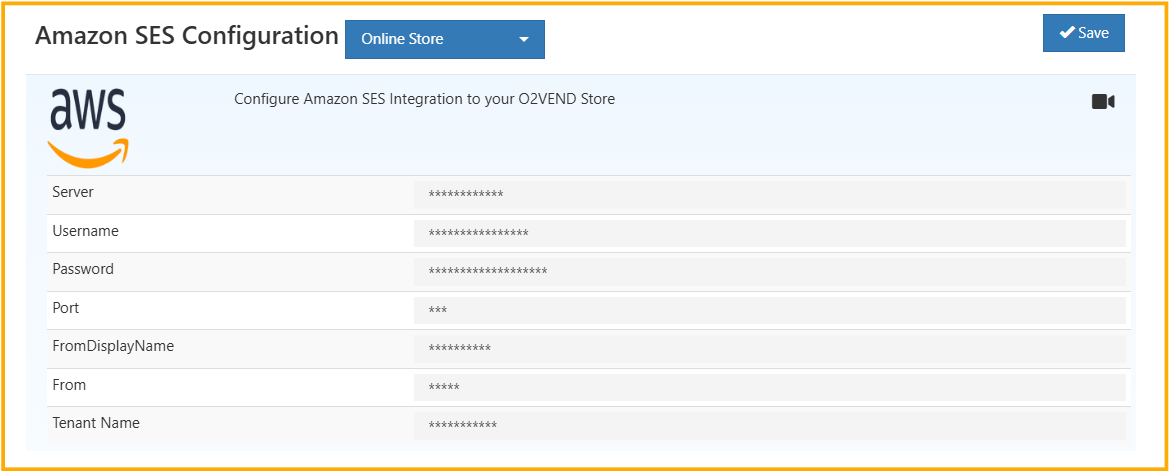Focus the Username input field
The height and width of the screenshot is (471, 1169).
769,234
